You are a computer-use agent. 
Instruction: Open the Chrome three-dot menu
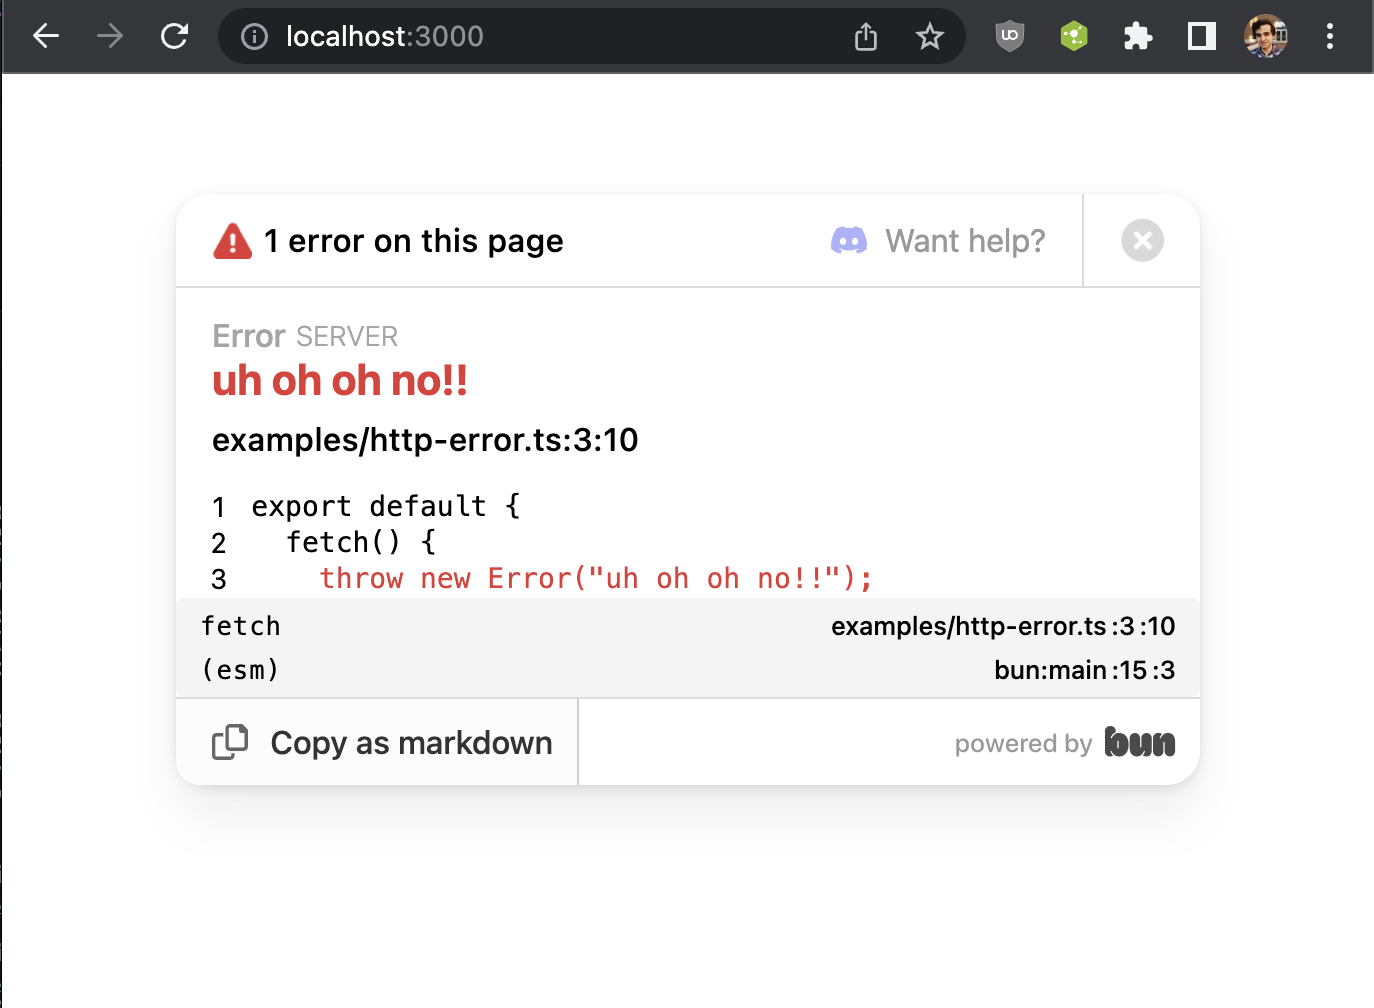1329,37
